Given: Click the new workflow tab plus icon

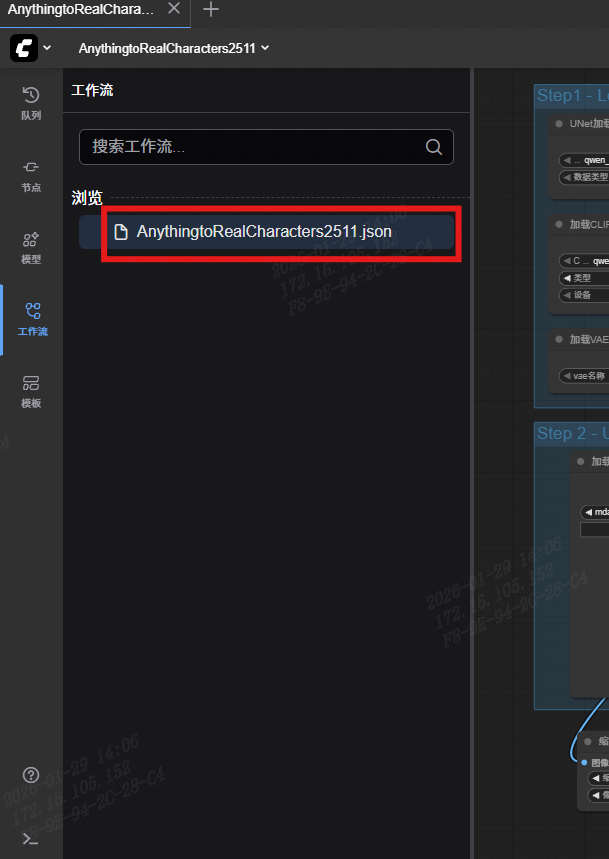Looking at the screenshot, I should click(211, 9).
